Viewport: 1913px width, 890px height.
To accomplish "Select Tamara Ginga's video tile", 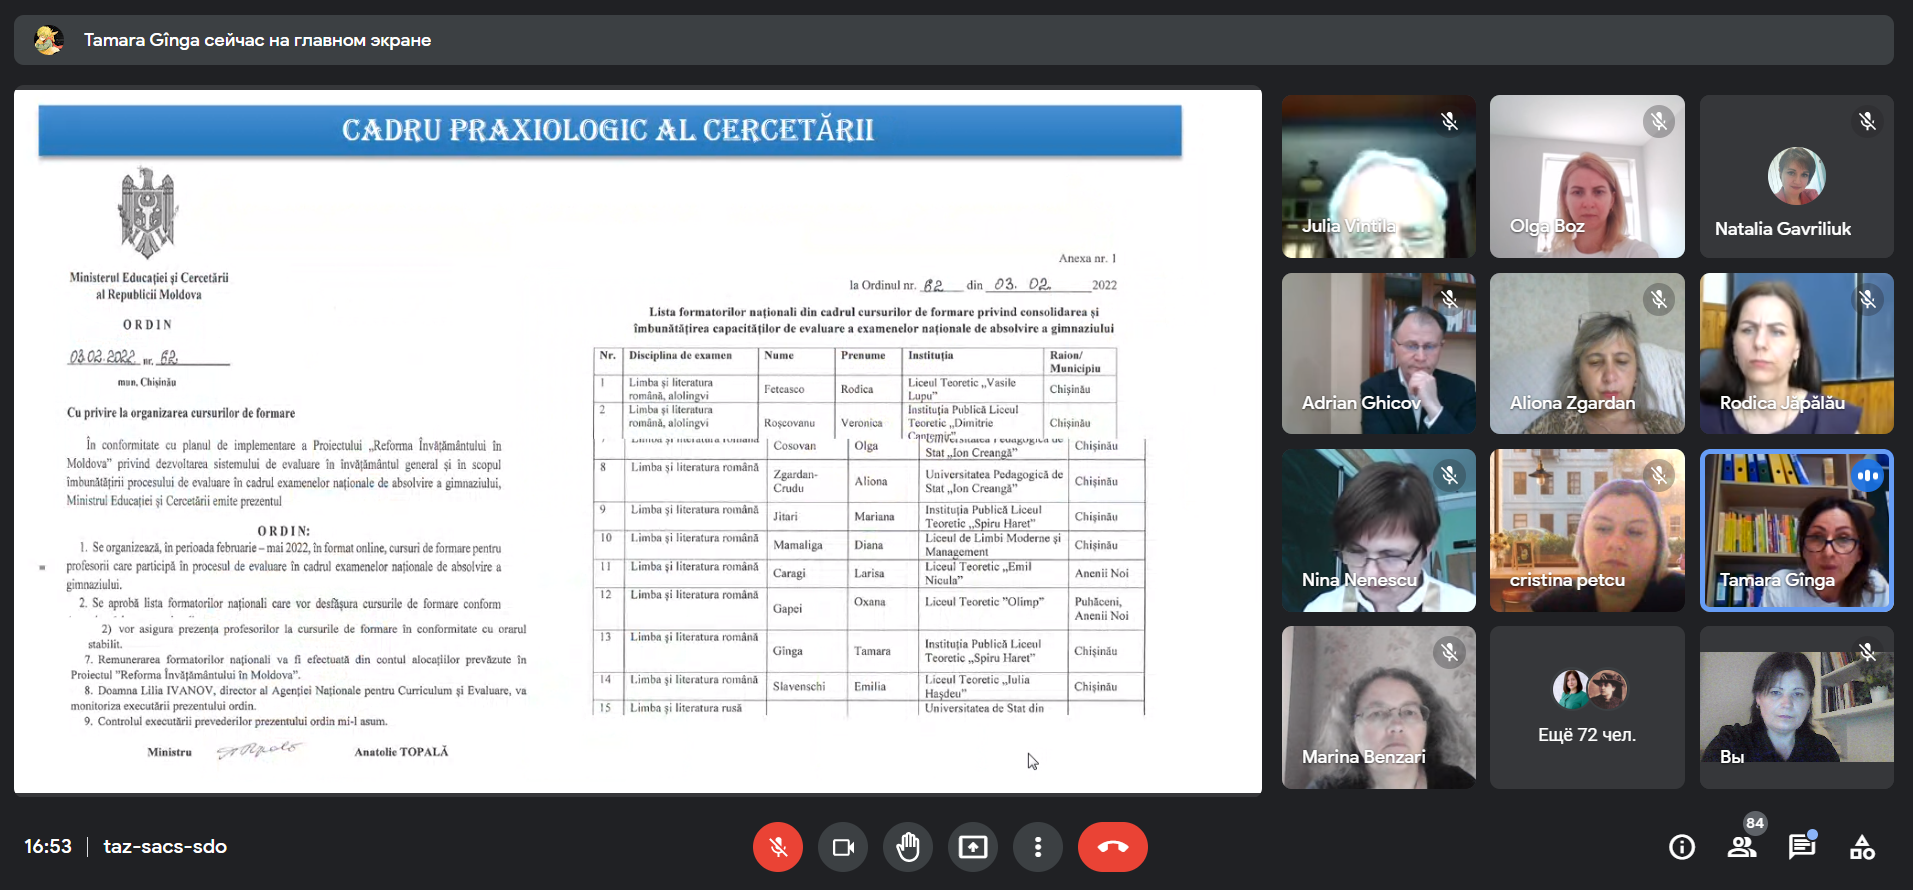I will [x=1796, y=530].
